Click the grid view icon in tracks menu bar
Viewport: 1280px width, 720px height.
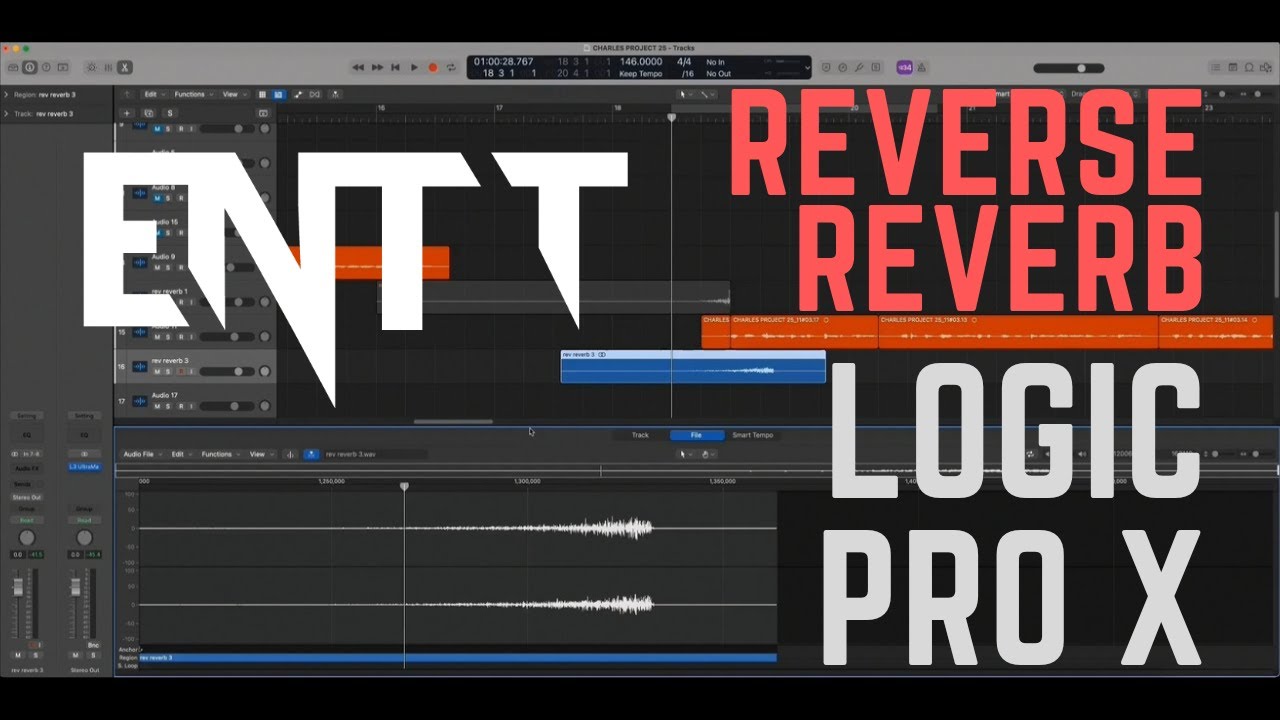tap(263, 94)
